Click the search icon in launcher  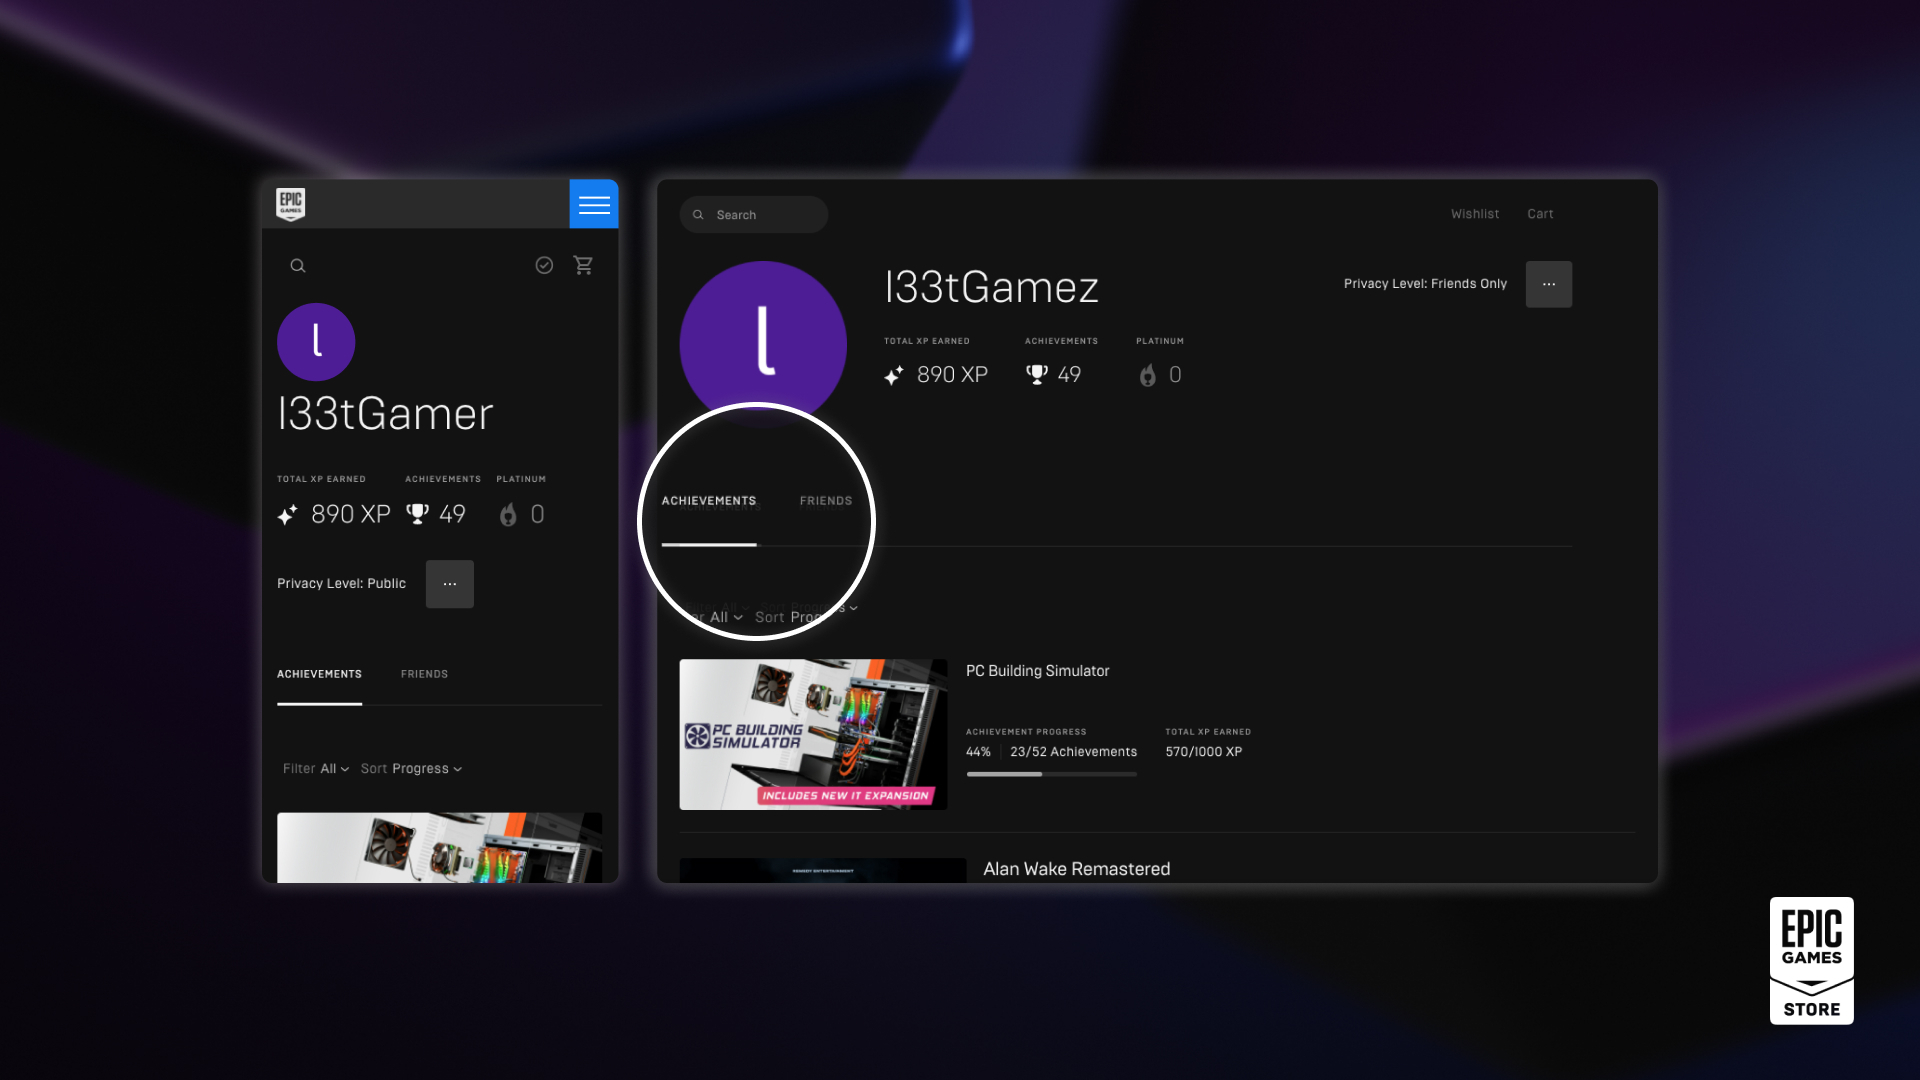coord(297,265)
